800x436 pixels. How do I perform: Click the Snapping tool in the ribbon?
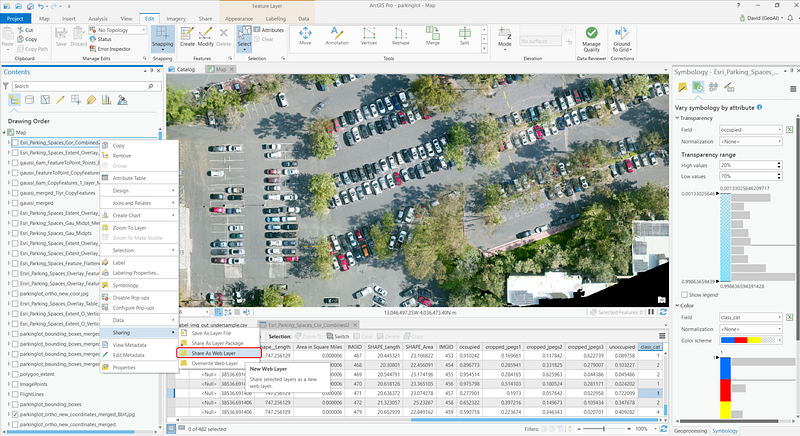point(161,38)
